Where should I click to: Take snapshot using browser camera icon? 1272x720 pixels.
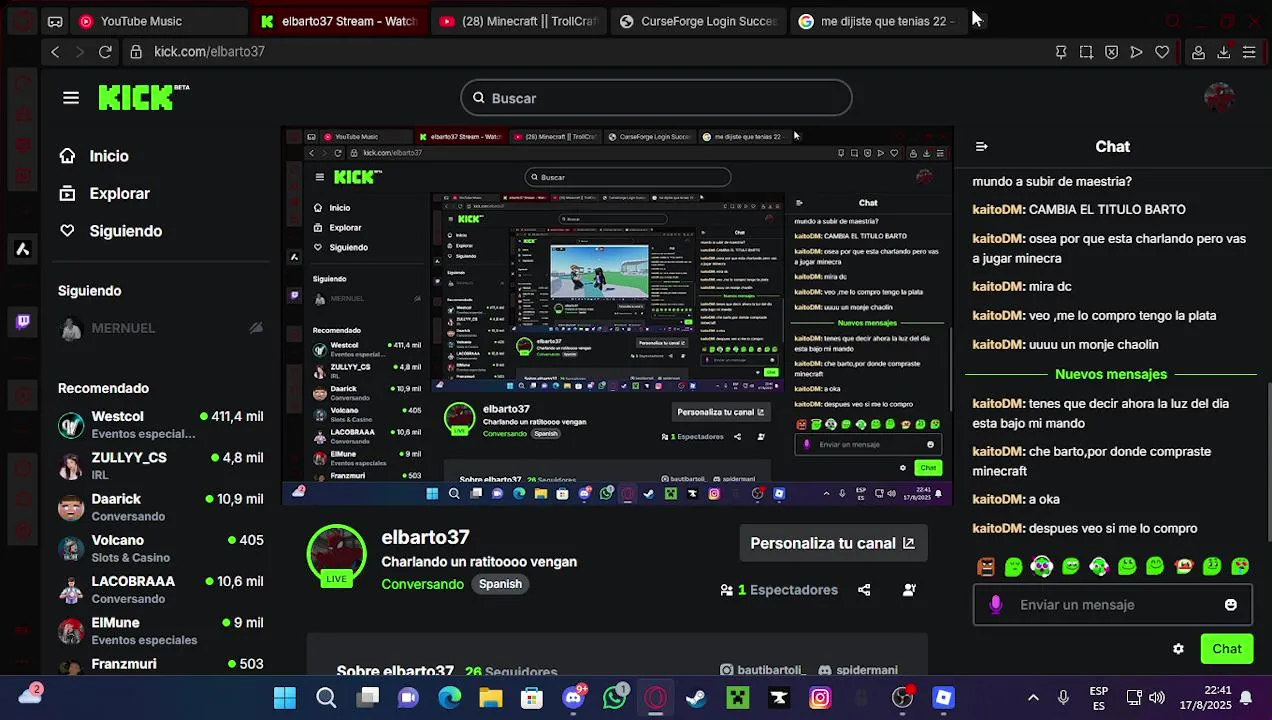coord(1086,52)
